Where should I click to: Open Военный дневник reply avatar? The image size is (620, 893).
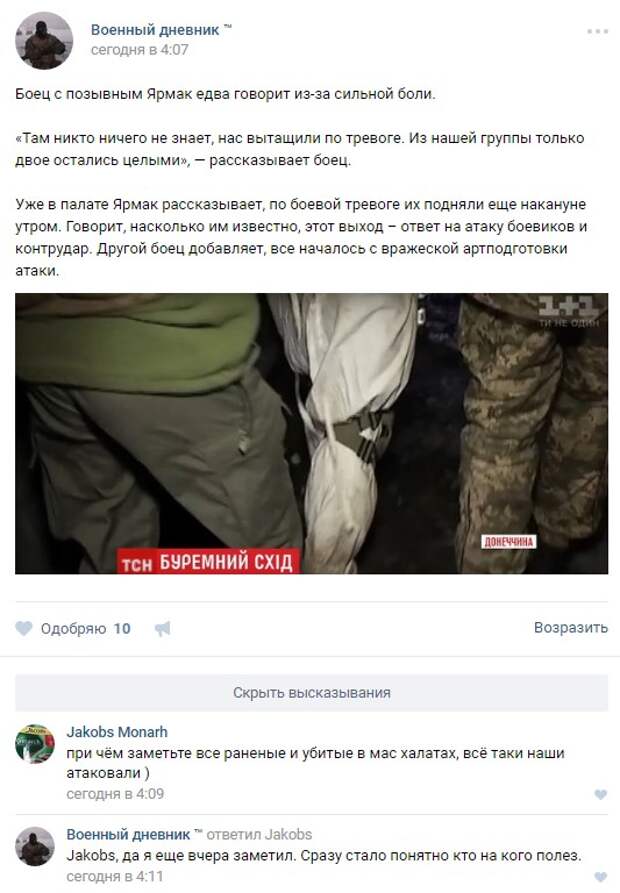pyautogui.click(x=35, y=846)
